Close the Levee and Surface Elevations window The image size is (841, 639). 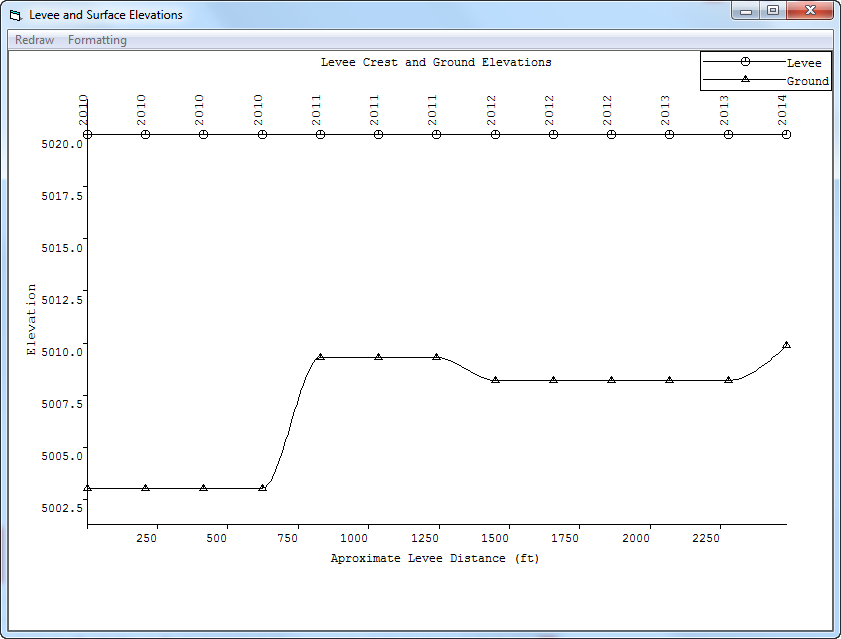808,11
